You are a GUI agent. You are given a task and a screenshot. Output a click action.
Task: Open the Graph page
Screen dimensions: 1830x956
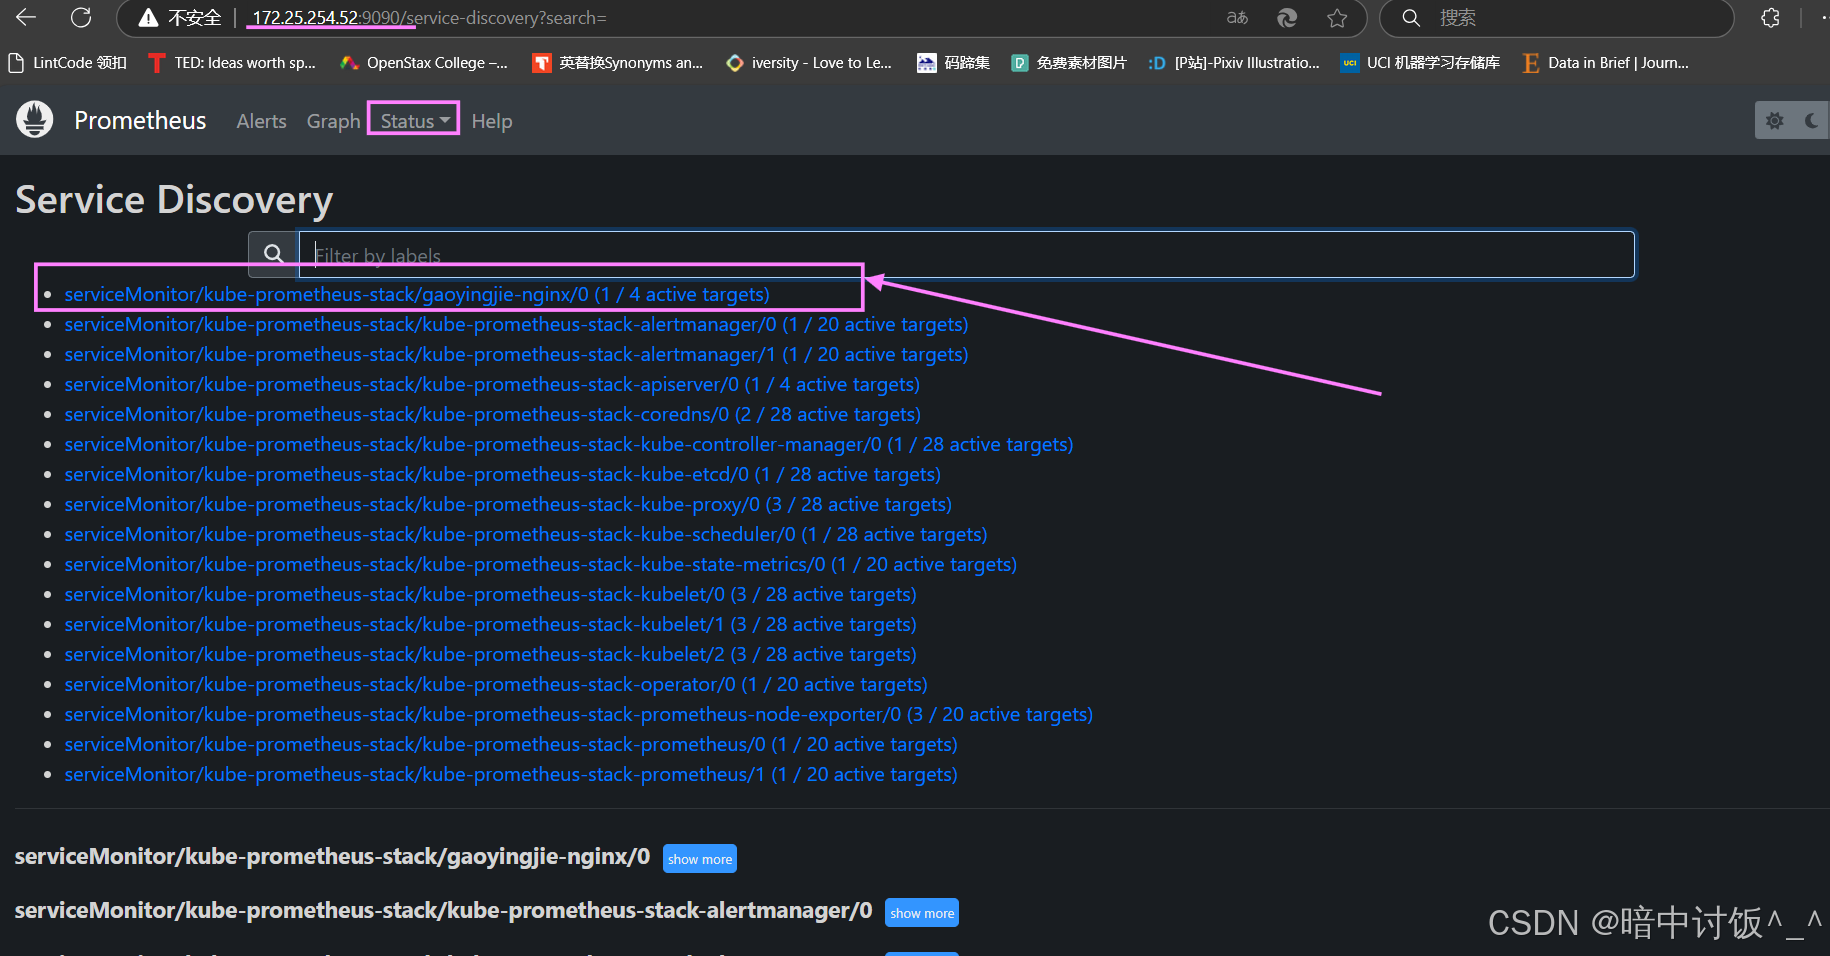[333, 121]
